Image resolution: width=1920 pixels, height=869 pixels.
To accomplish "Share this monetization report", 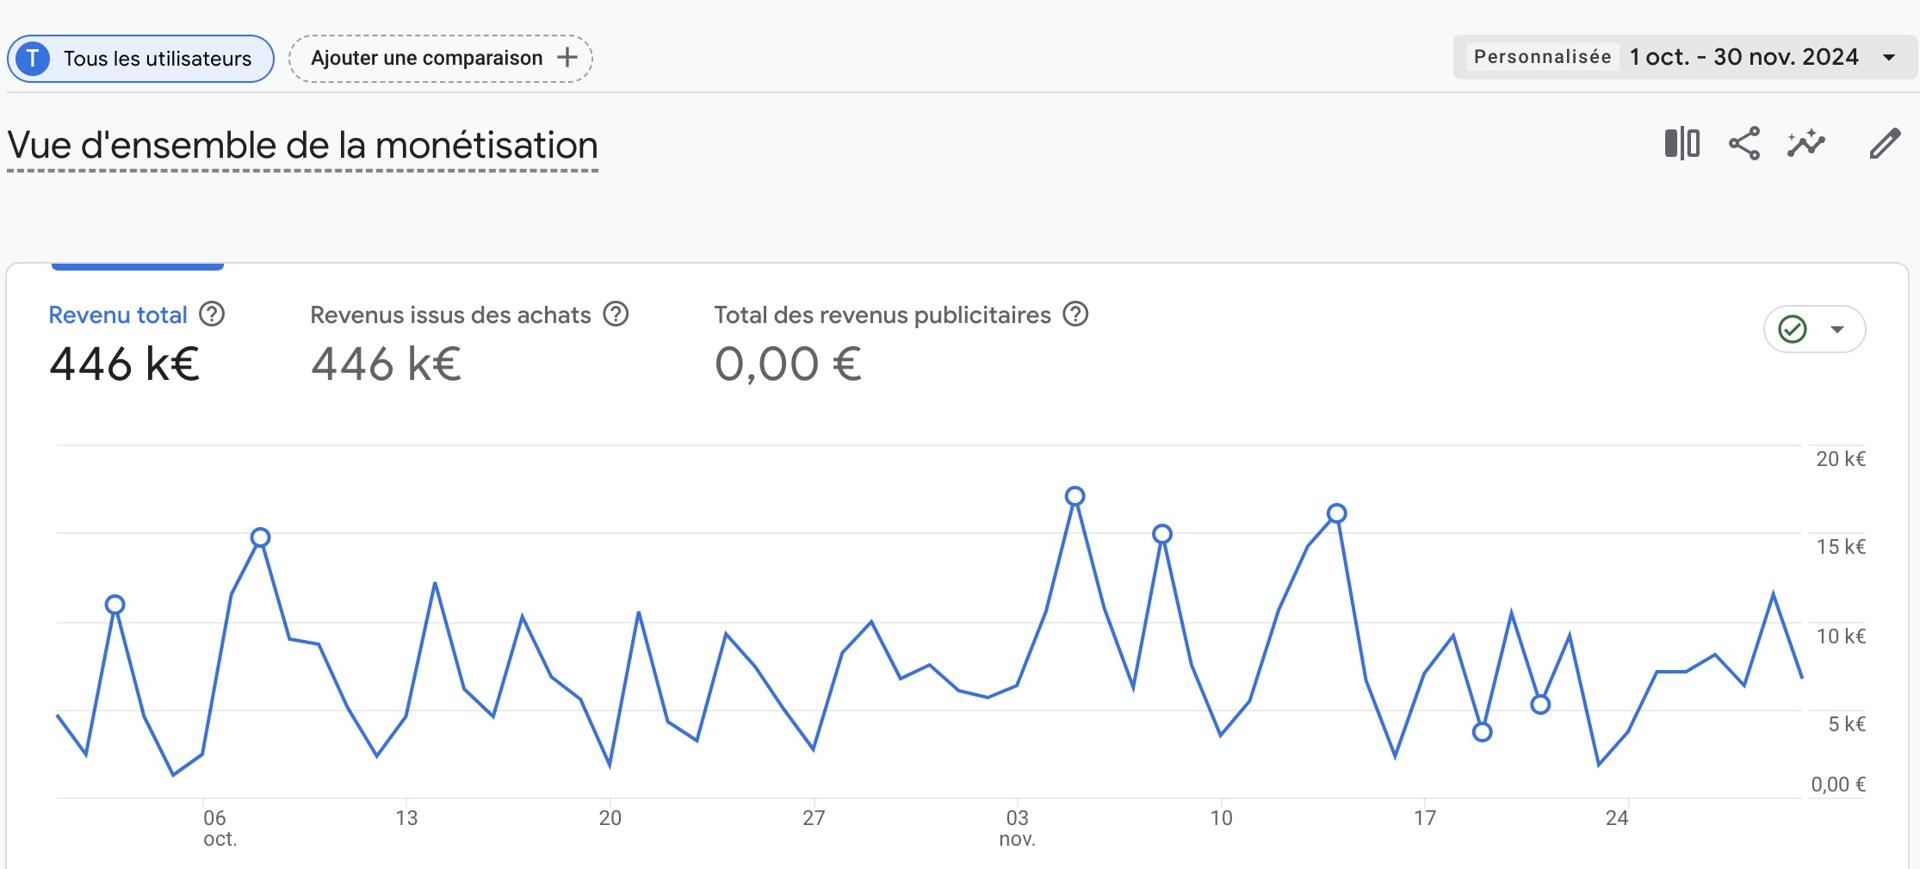I will [1744, 144].
